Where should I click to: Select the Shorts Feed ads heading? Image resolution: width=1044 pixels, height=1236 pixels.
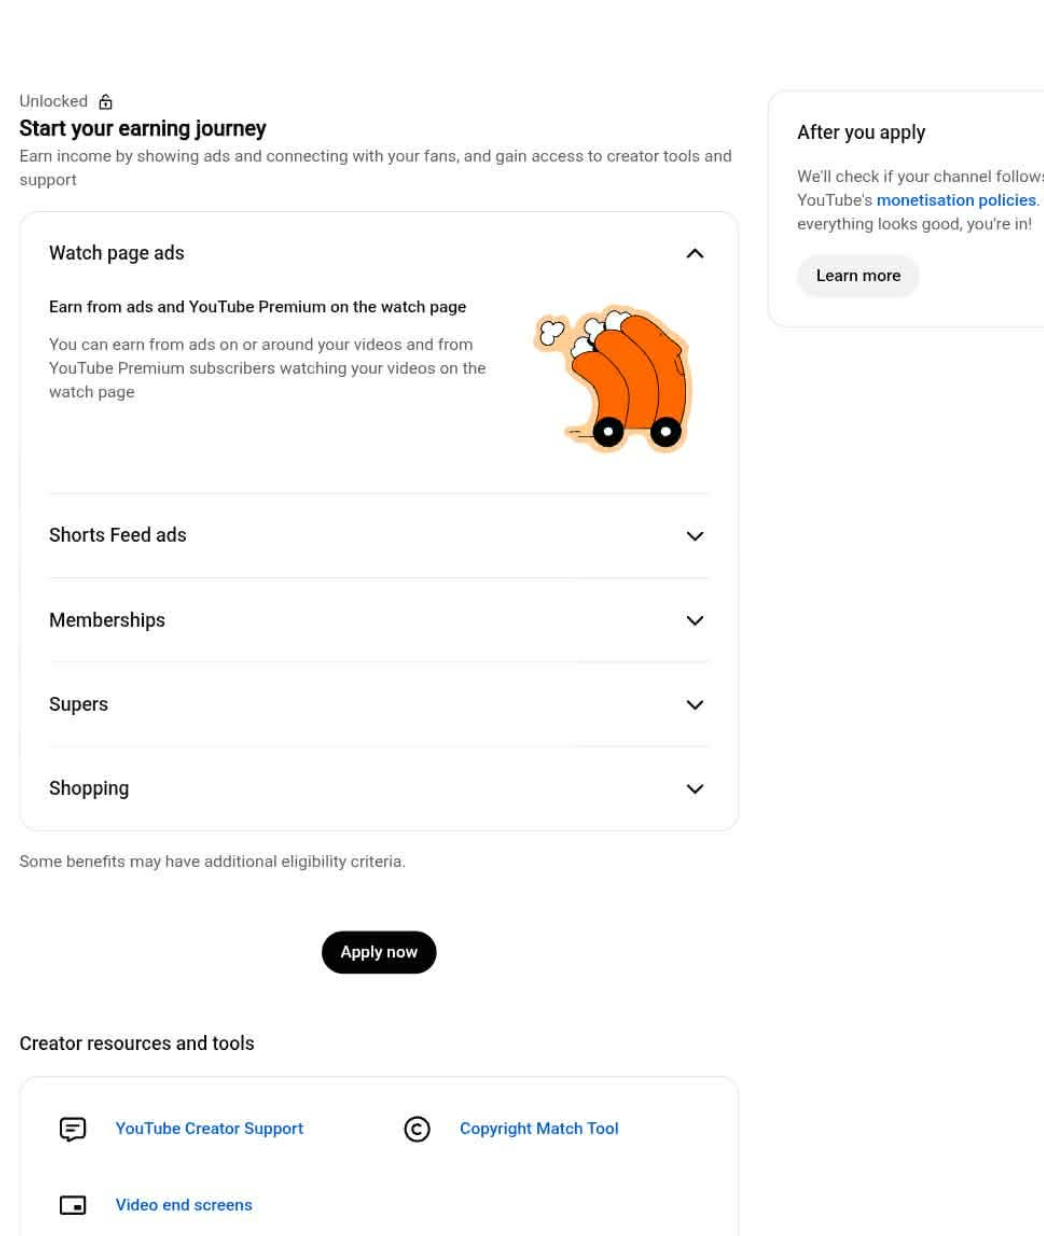[118, 535]
